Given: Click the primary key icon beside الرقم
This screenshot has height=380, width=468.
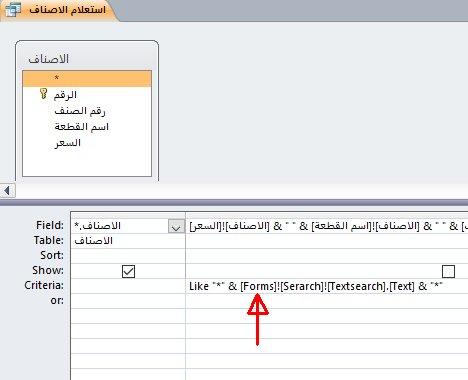Looking at the screenshot, I should [x=43, y=94].
